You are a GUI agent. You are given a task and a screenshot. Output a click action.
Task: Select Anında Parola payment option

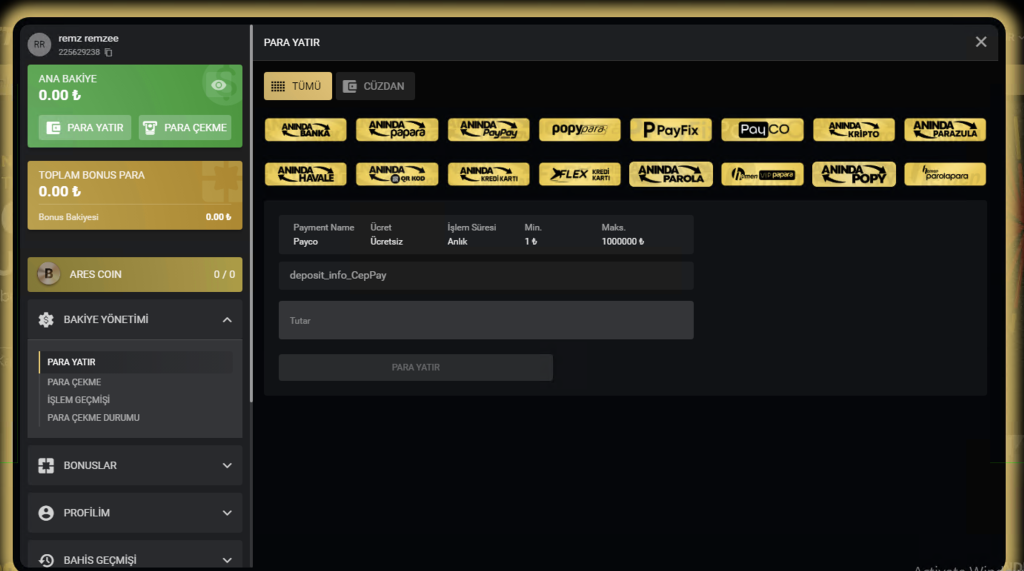(x=671, y=174)
